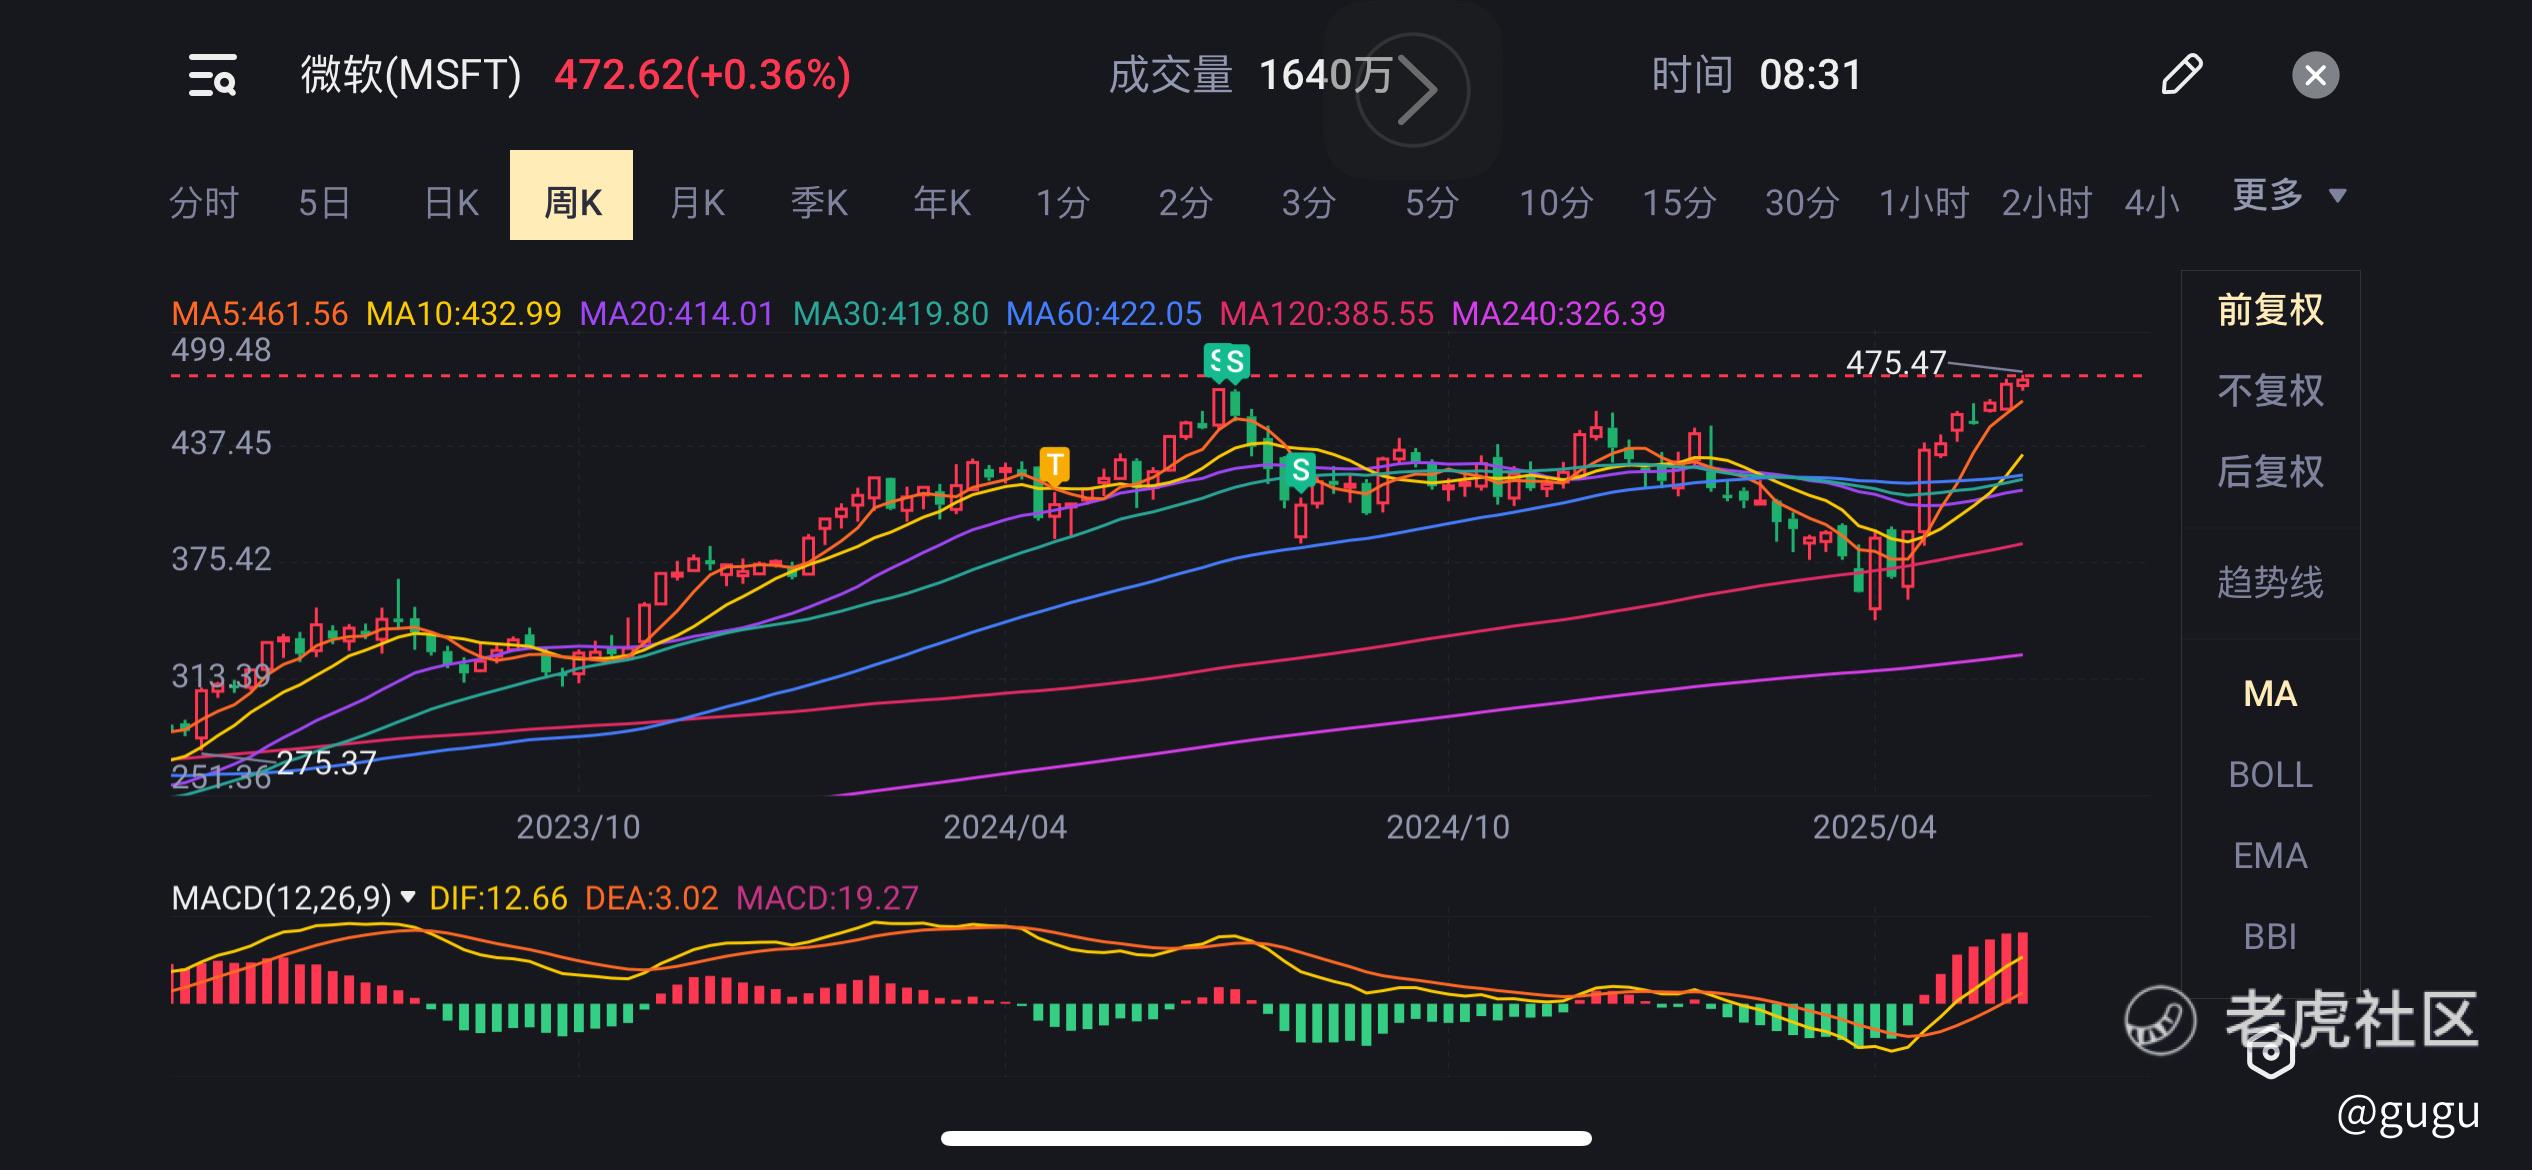2532x1170 pixels.
Task: Tap the 时间 08:31 time readout
Action: point(1756,75)
